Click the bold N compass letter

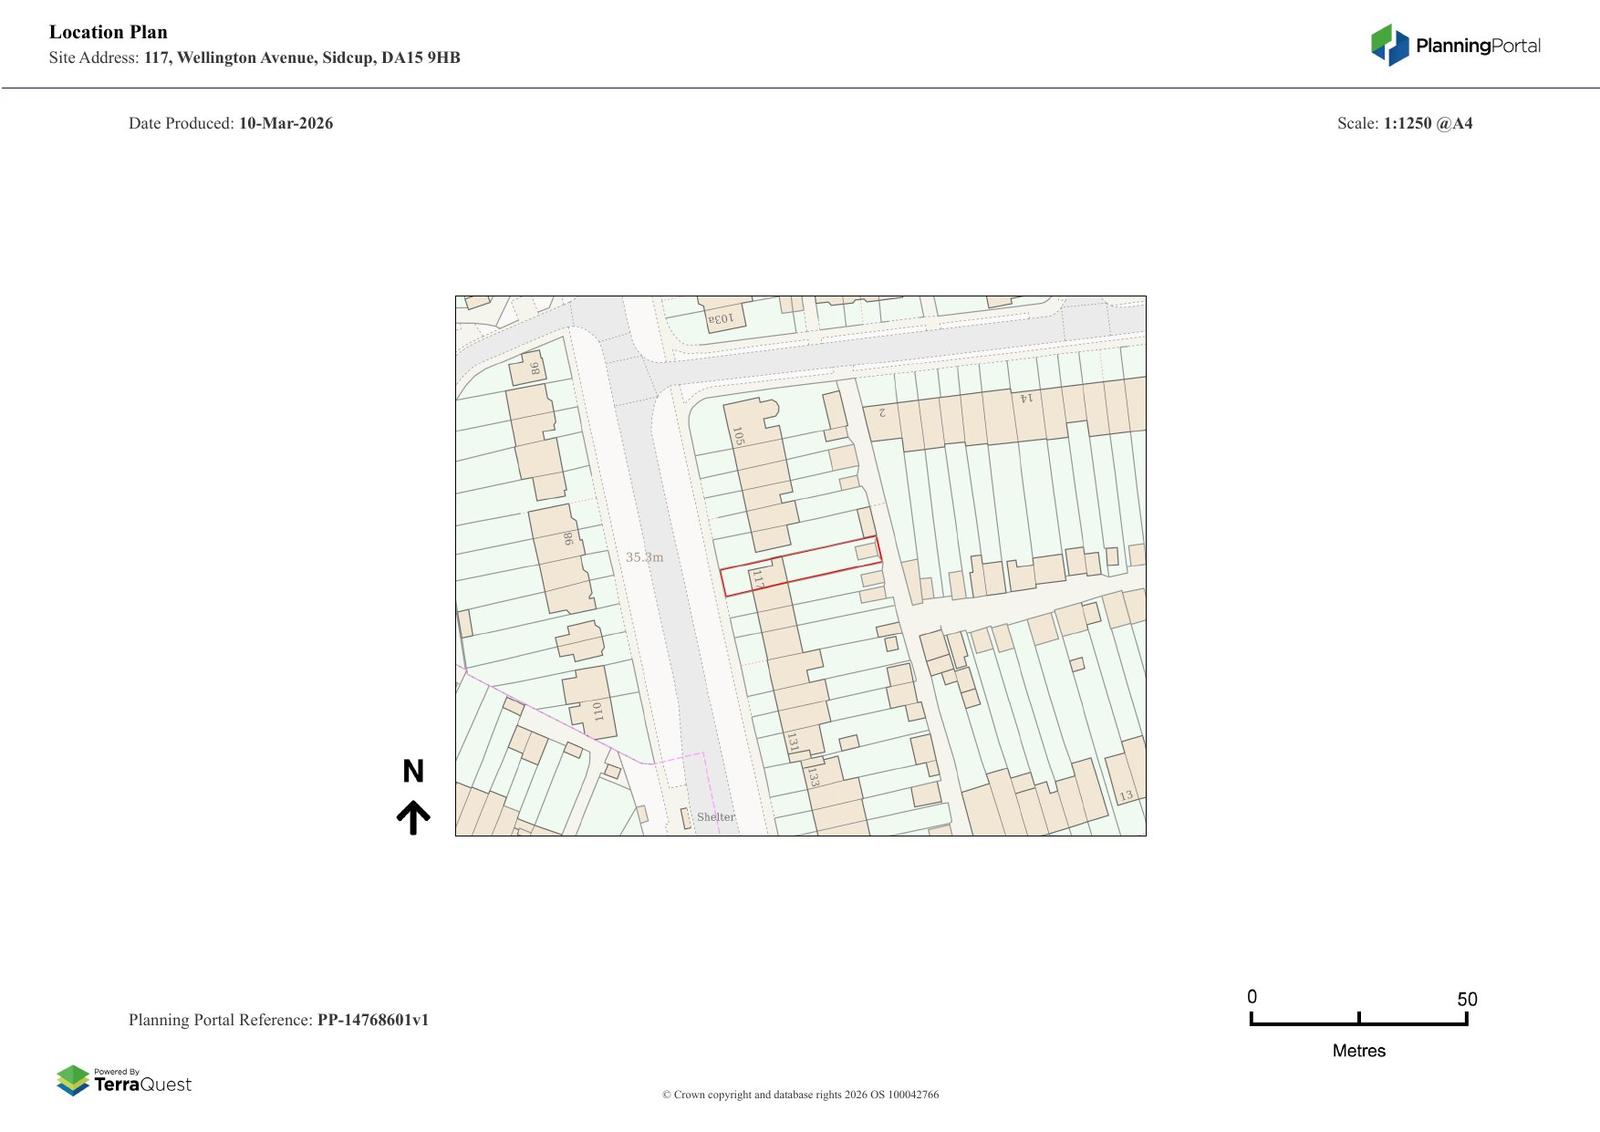[413, 771]
